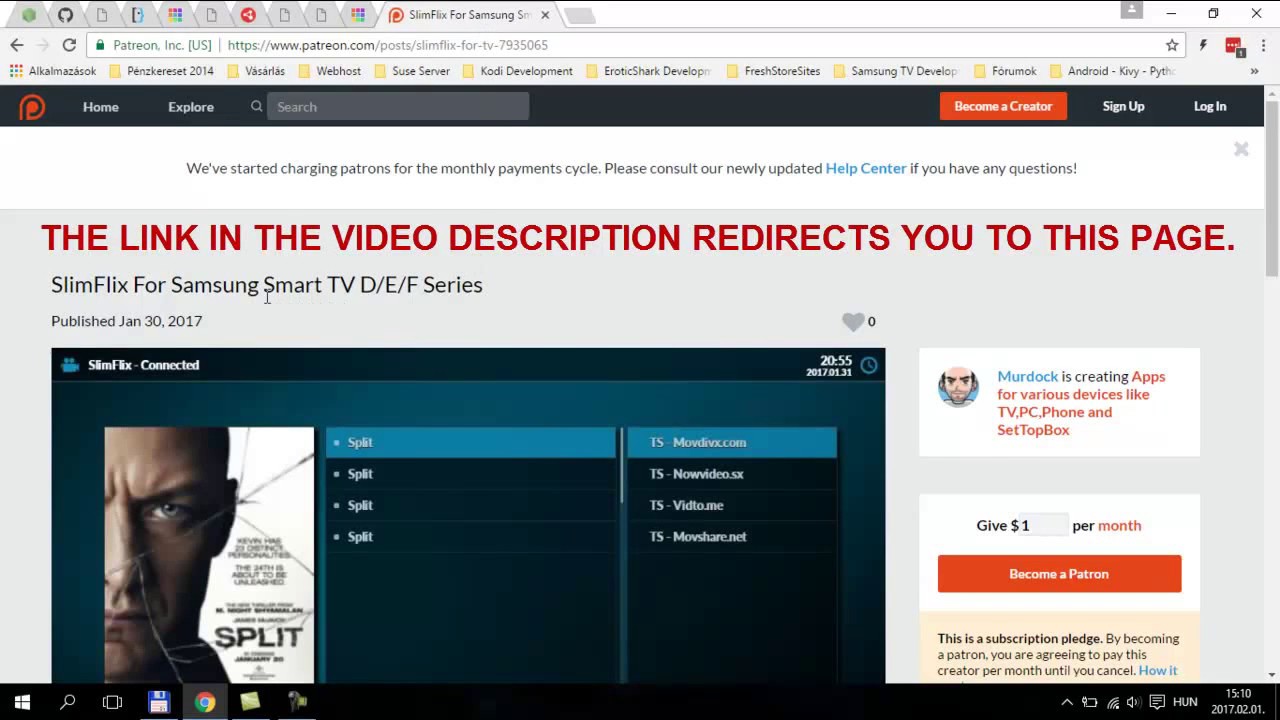This screenshot has height=720, width=1280.
Task: Open taskbar search icon
Action: click(68, 702)
